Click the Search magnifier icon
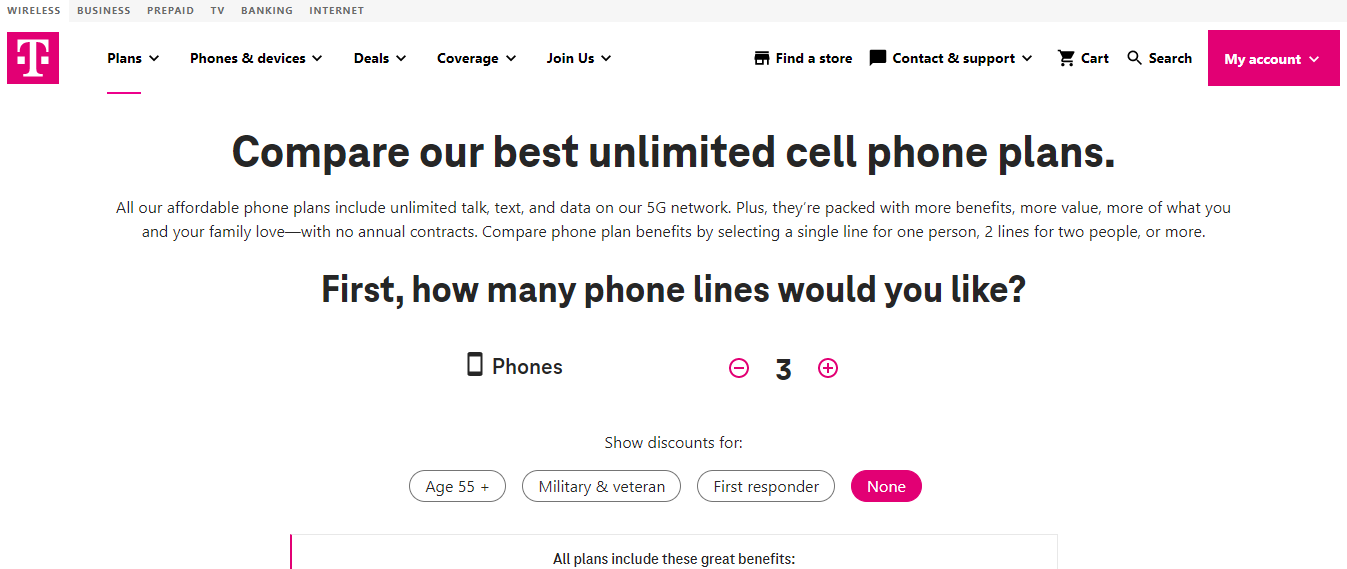Viewport: 1347px width, 569px height. (x=1134, y=58)
